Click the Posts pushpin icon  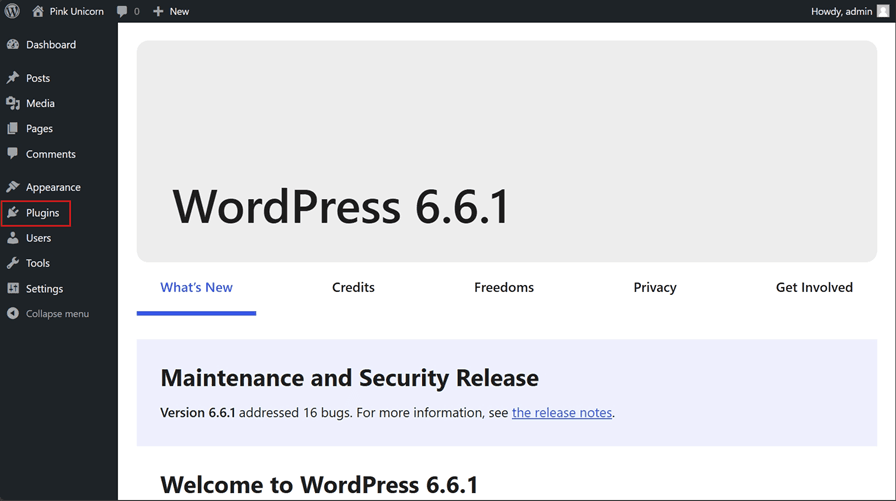click(x=13, y=78)
